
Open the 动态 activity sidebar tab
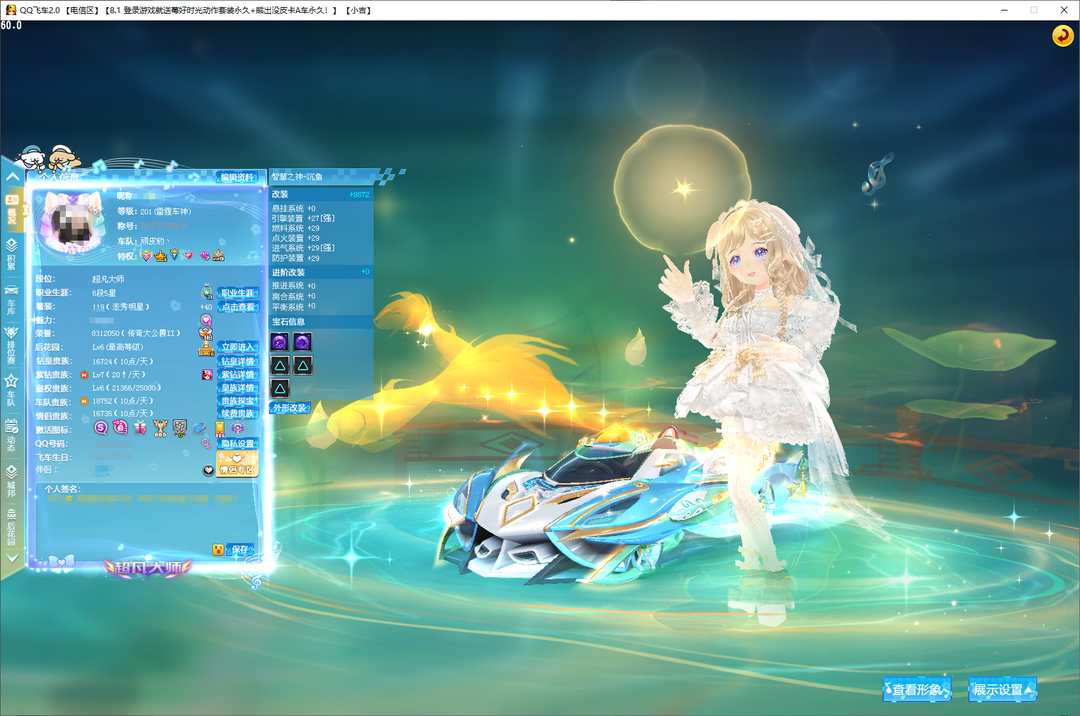click(12, 435)
